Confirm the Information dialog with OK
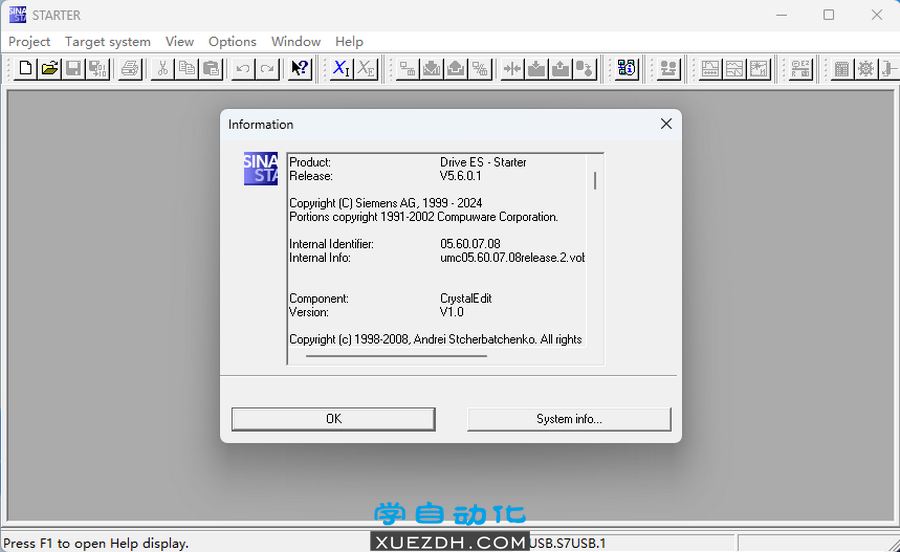The width and height of the screenshot is (900, 552). coord(333,419)
